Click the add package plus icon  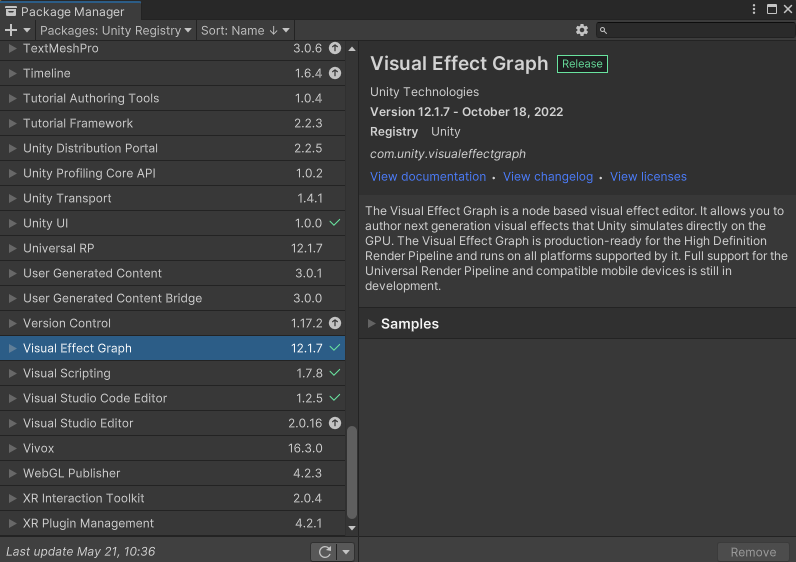[11, 30]
